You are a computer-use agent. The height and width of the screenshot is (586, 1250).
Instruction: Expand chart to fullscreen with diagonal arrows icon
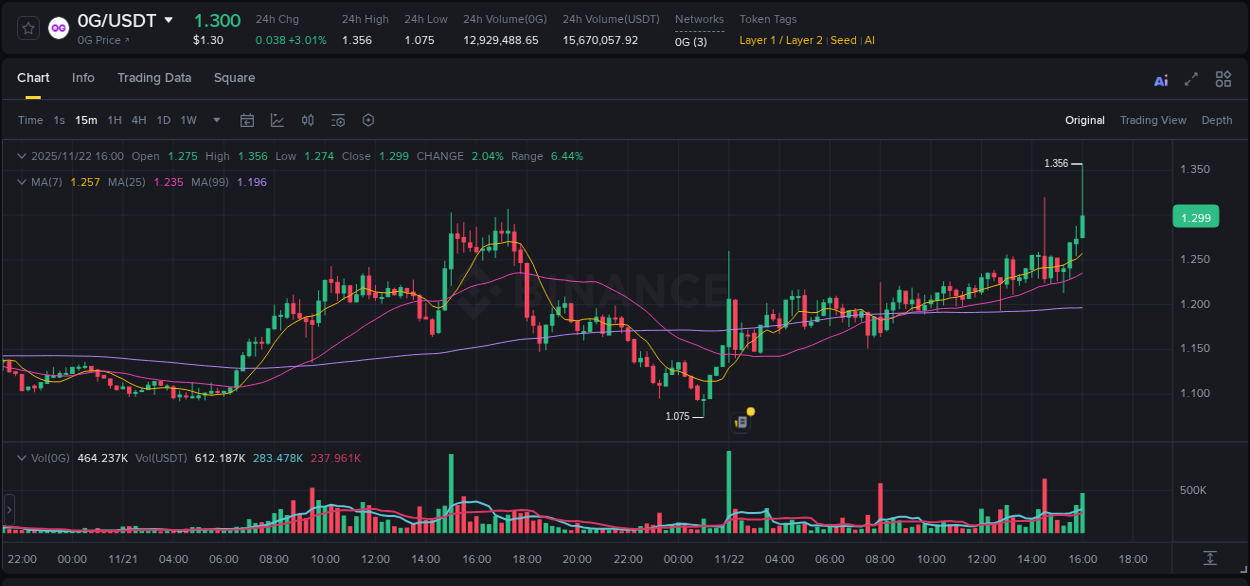tap(1191, 78)
